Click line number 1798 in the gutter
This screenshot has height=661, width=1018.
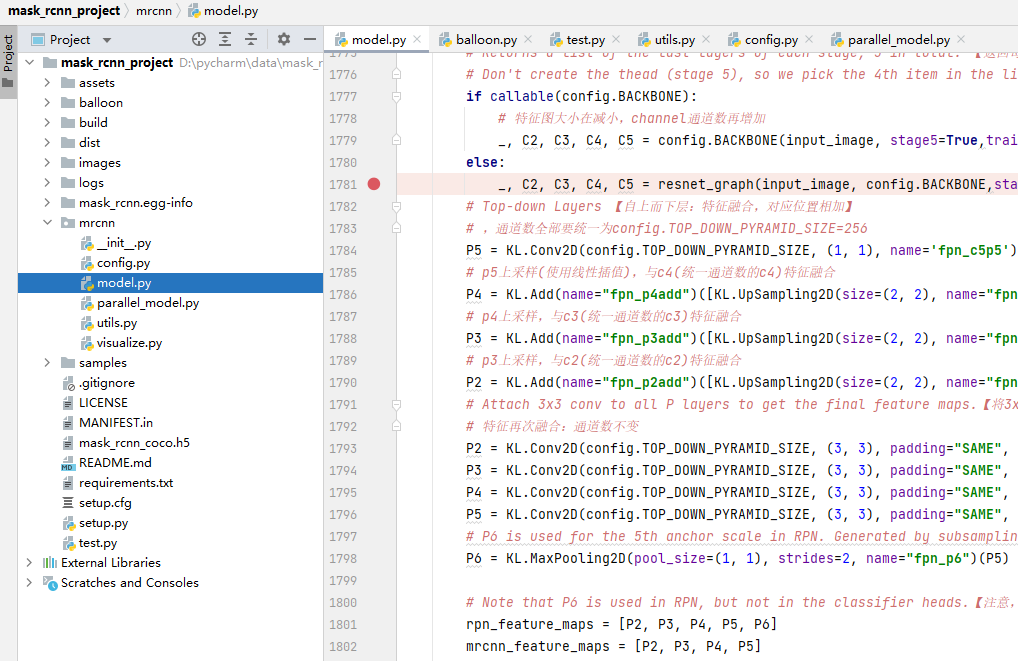pos(343,558)
